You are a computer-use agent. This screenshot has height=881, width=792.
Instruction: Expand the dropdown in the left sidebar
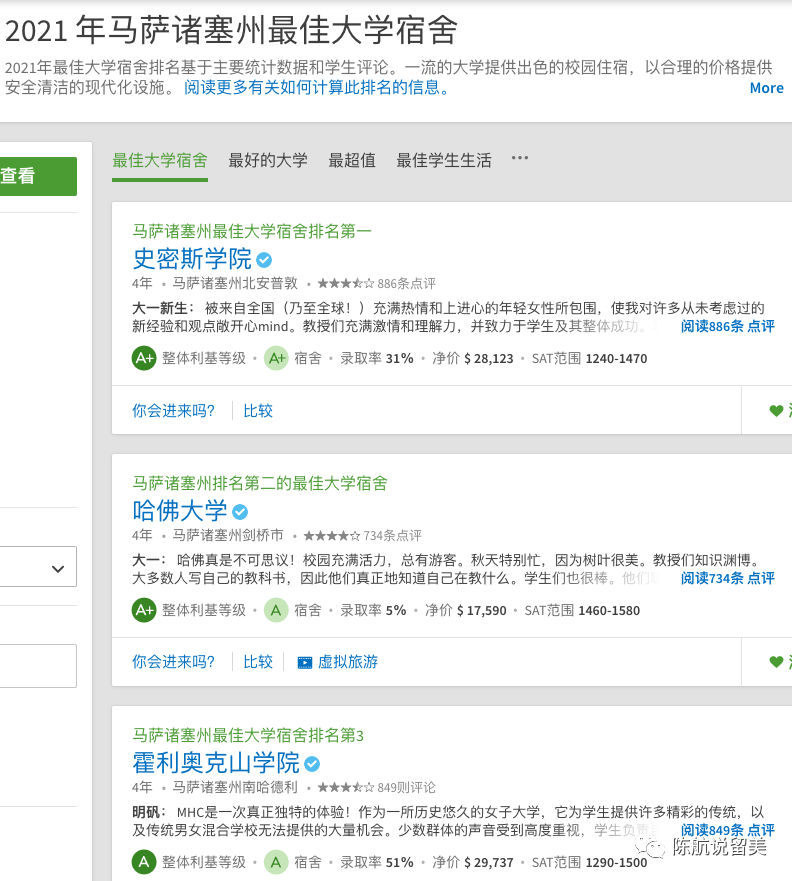coord(56,568)
